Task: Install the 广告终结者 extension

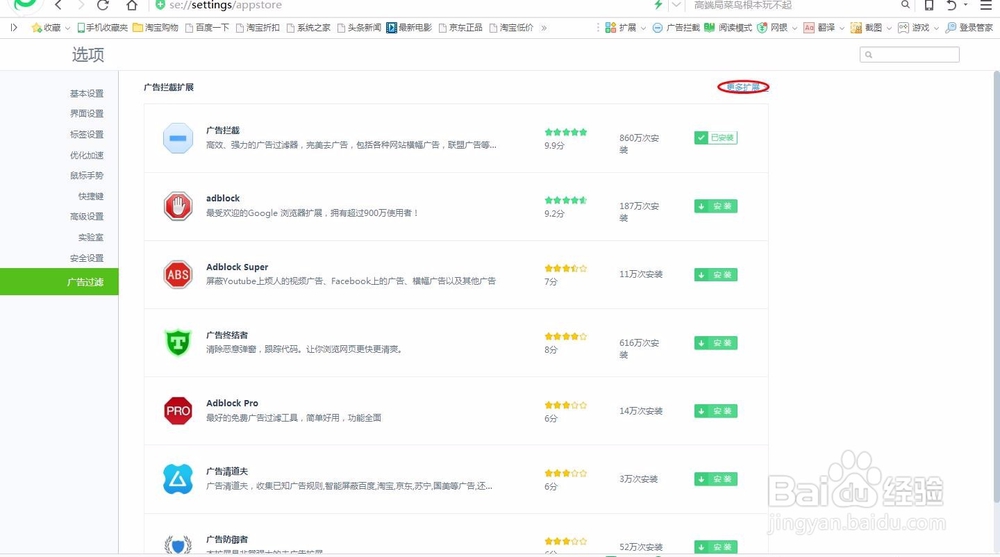Action: (x=716, y=343)
